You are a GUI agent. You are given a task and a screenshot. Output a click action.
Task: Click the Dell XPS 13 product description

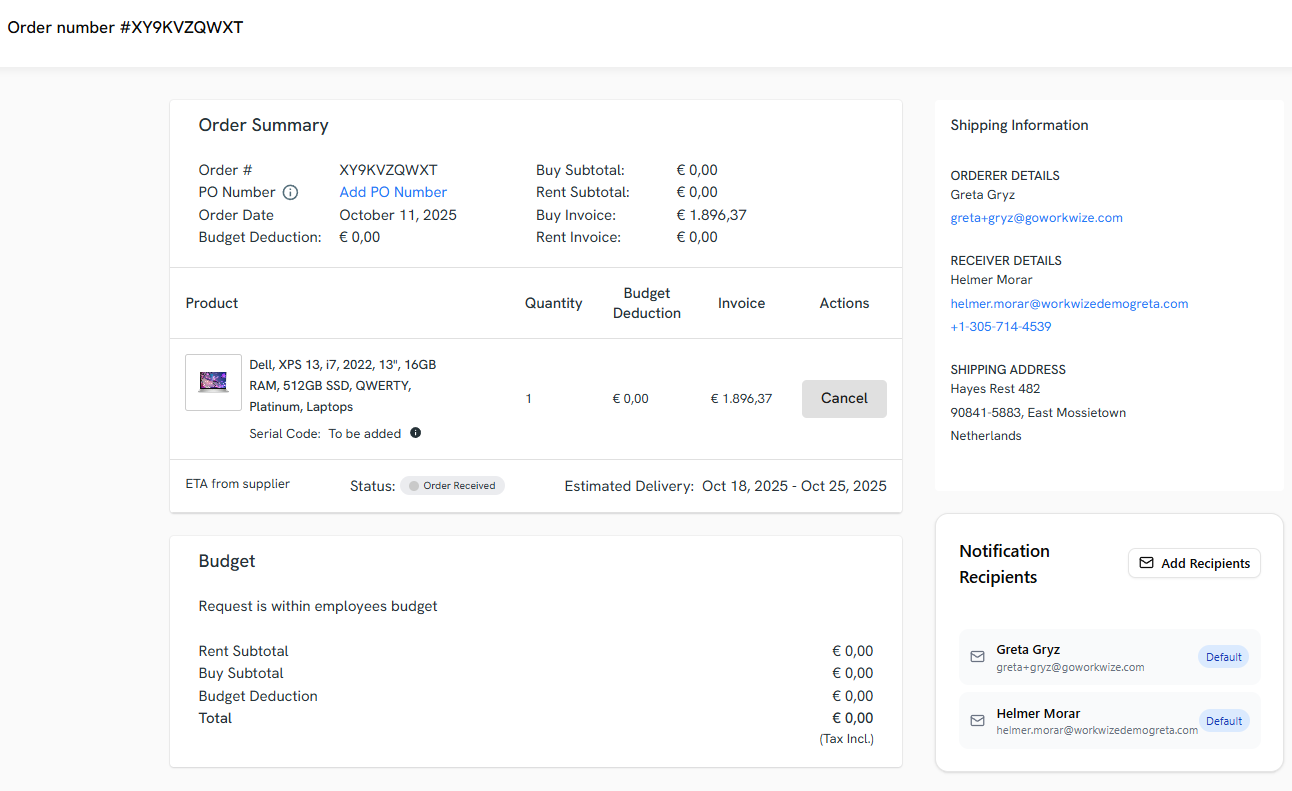tap(342, 386)
